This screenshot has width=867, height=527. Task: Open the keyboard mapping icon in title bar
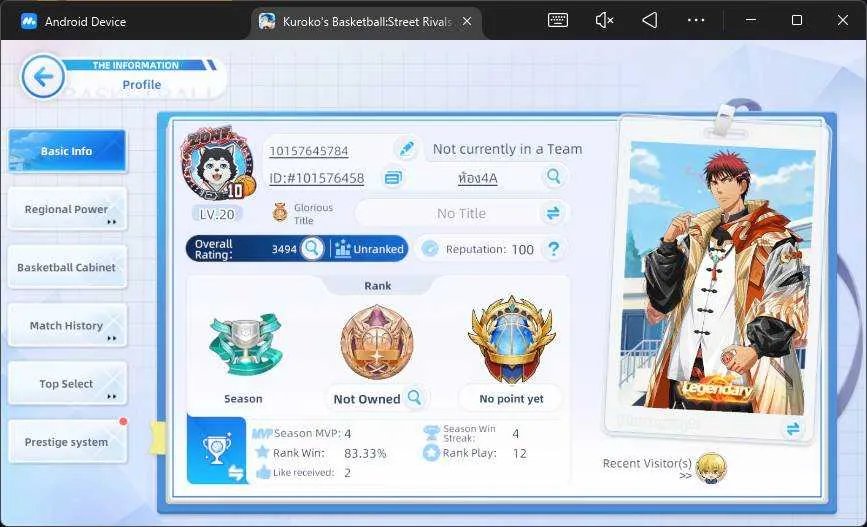click(557, 20)
